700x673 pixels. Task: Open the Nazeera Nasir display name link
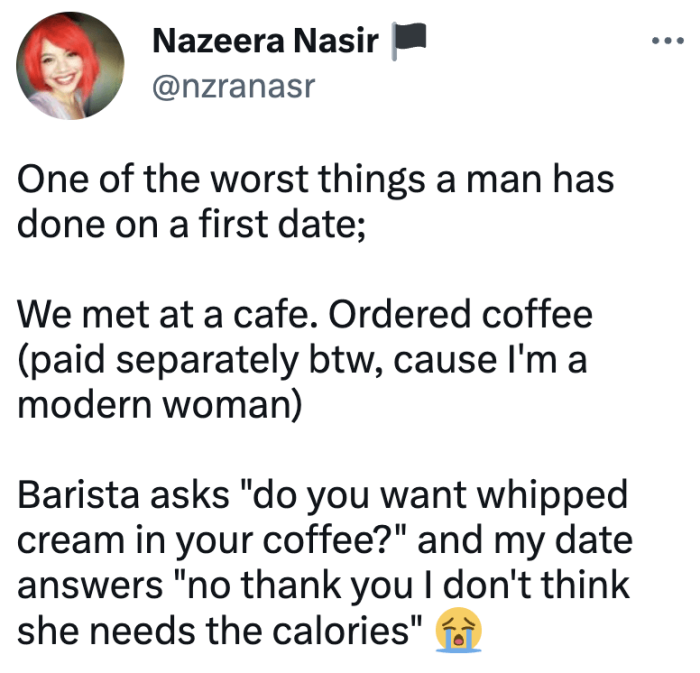[x=265, y=42]
